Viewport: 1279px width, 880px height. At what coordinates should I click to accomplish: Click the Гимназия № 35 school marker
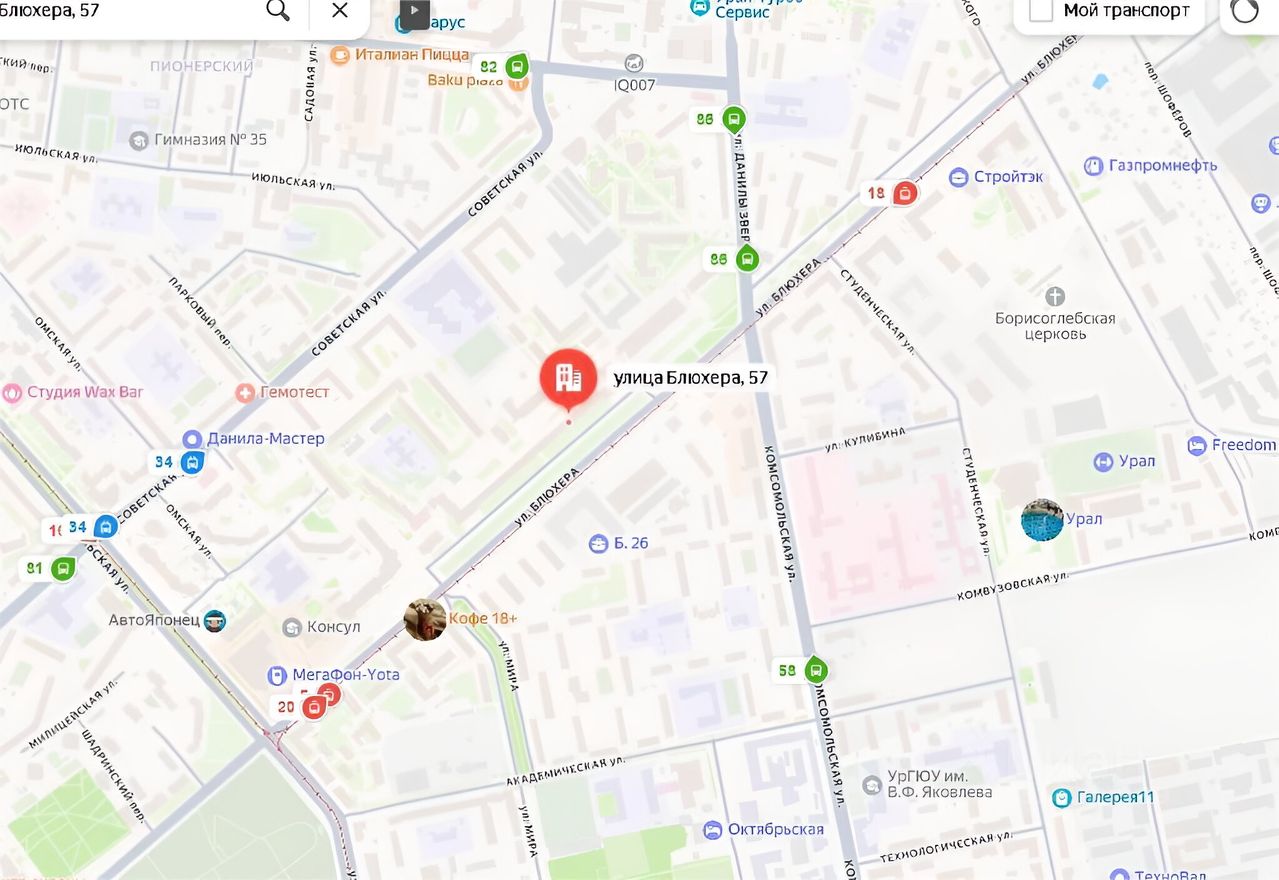(x=139, y=140)
